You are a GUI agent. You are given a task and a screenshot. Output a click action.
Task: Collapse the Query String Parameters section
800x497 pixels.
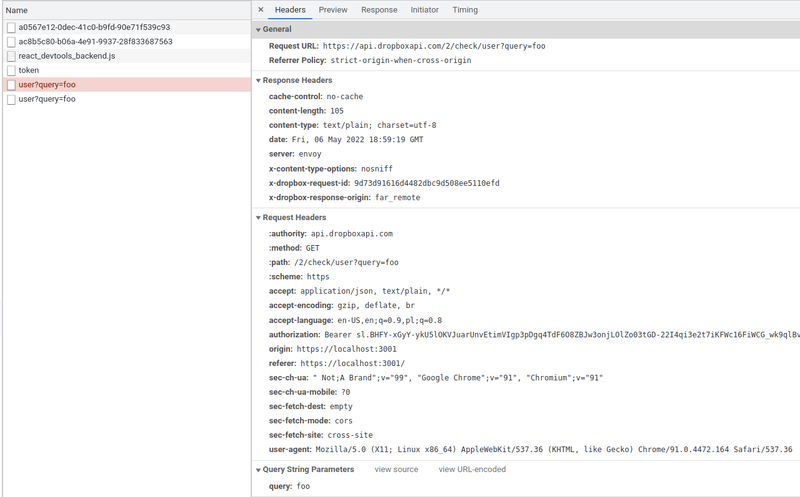tap(258, 470)
